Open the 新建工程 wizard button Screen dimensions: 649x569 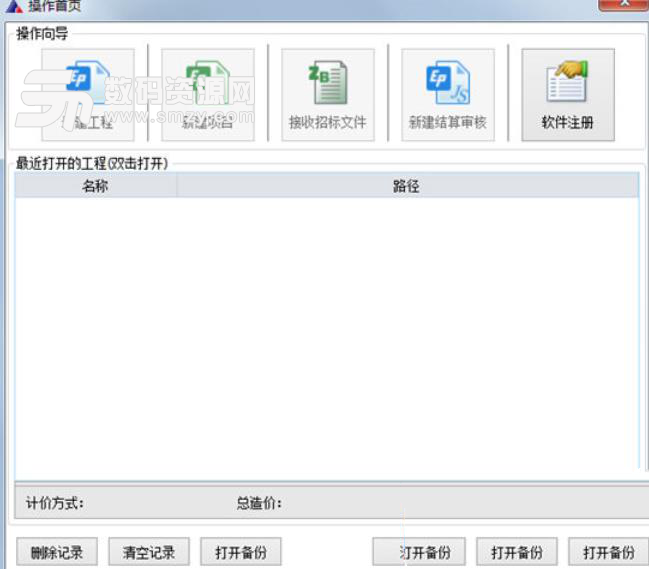point(88,95)
